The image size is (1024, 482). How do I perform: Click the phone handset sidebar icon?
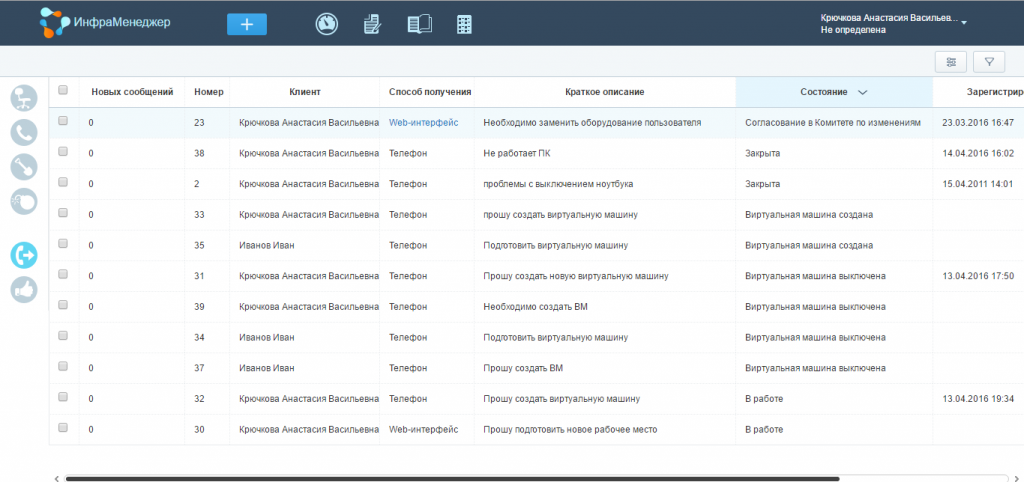(24, 133)
